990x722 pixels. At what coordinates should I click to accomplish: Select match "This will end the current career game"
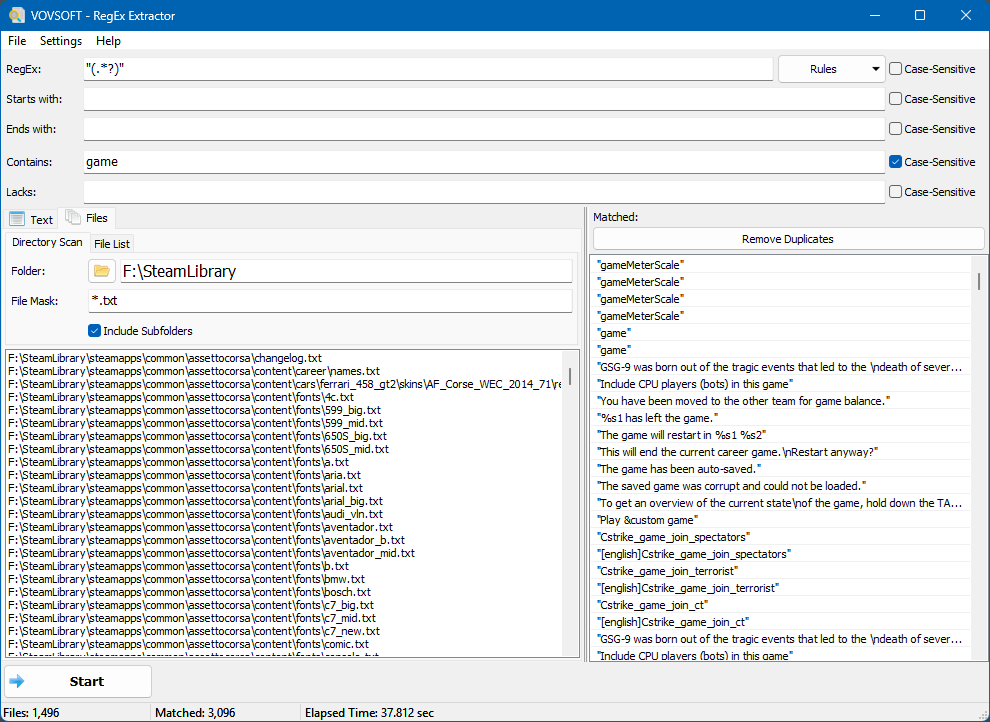[737, 452]
